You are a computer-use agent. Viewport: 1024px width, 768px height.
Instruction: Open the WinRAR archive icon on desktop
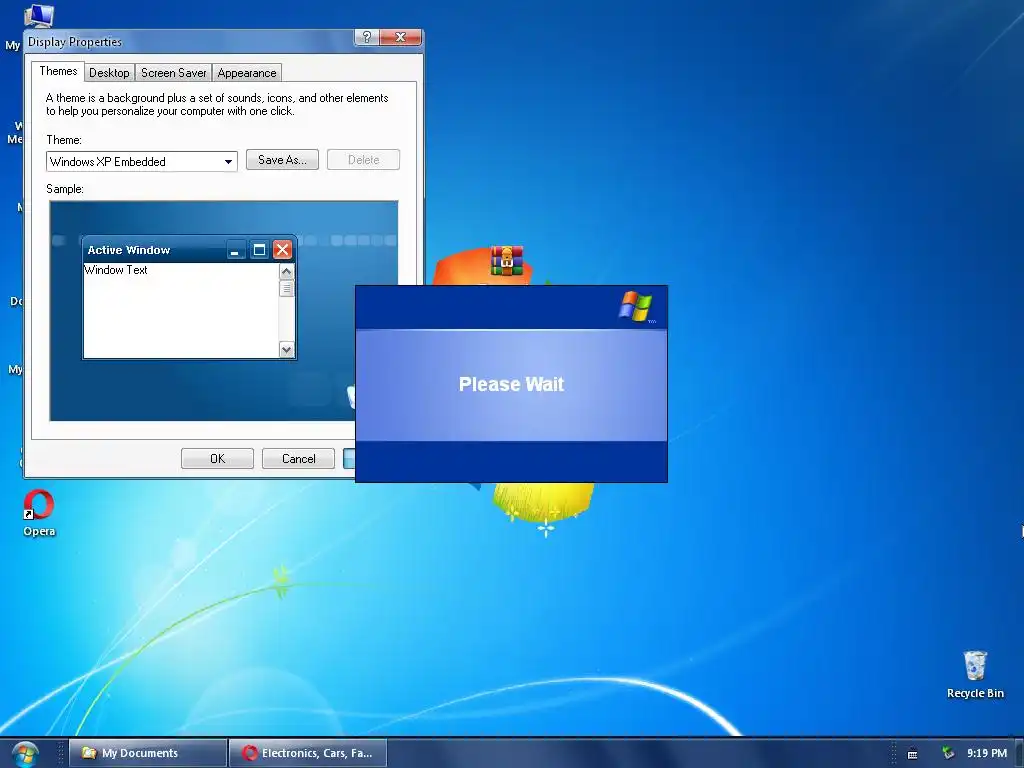point(507,261)
